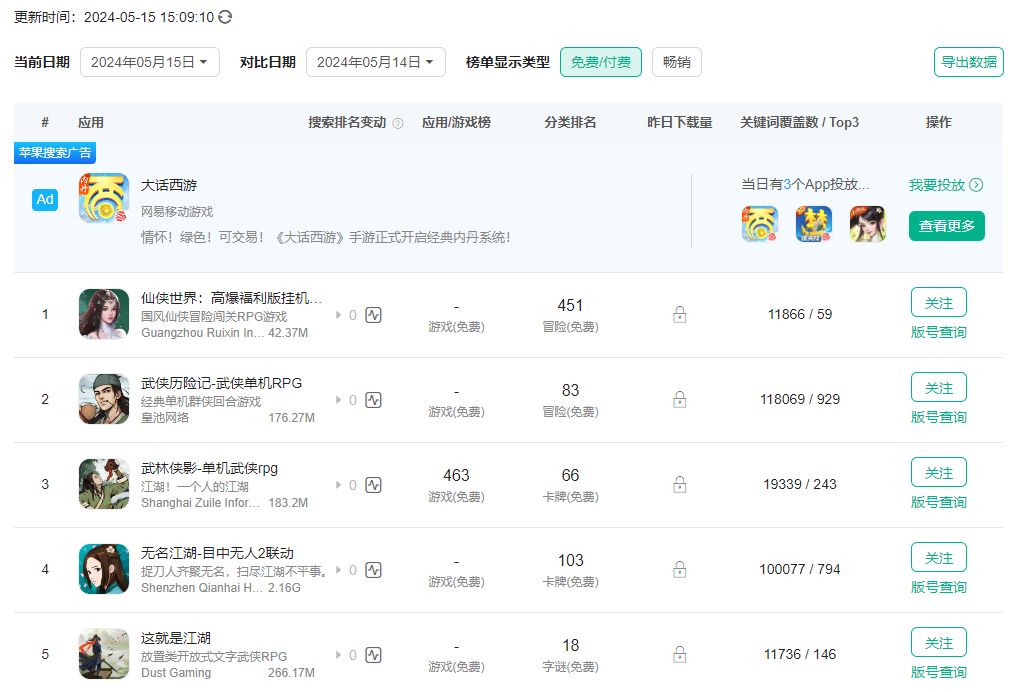Follow 仙侠世界 with the 关注 button
The height and width of the screenshot is (692, 1015).
(x=939, y=302)
